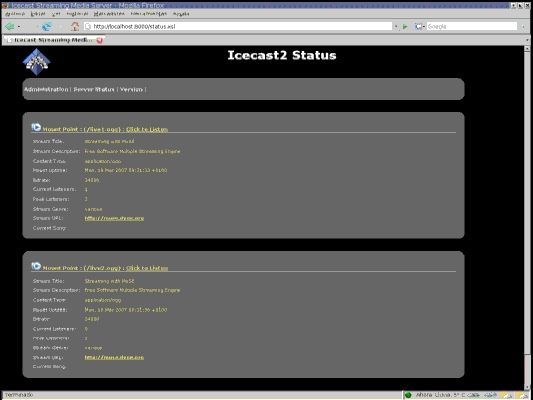The width and height of the screenshot is (533, 400).
Task: Open the Server Status link
Action: tap(94, 89)
